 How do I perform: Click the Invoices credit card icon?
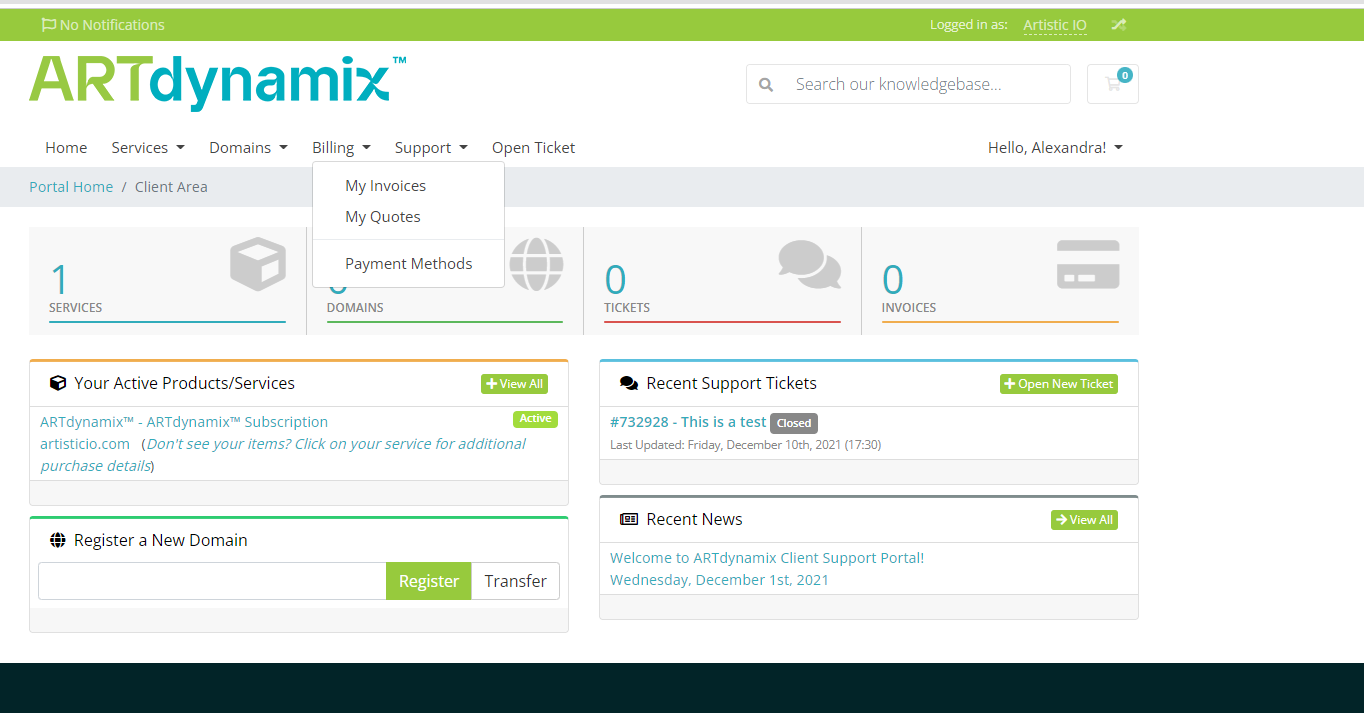1088,264
